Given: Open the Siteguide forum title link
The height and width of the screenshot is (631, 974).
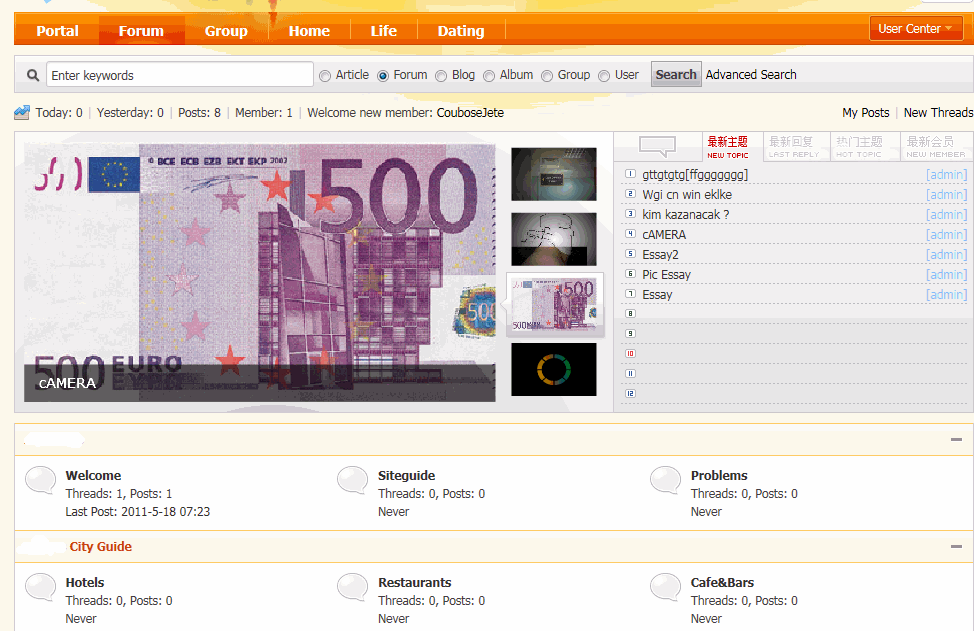Looking at the screenshot, I should tap(407, 476).
